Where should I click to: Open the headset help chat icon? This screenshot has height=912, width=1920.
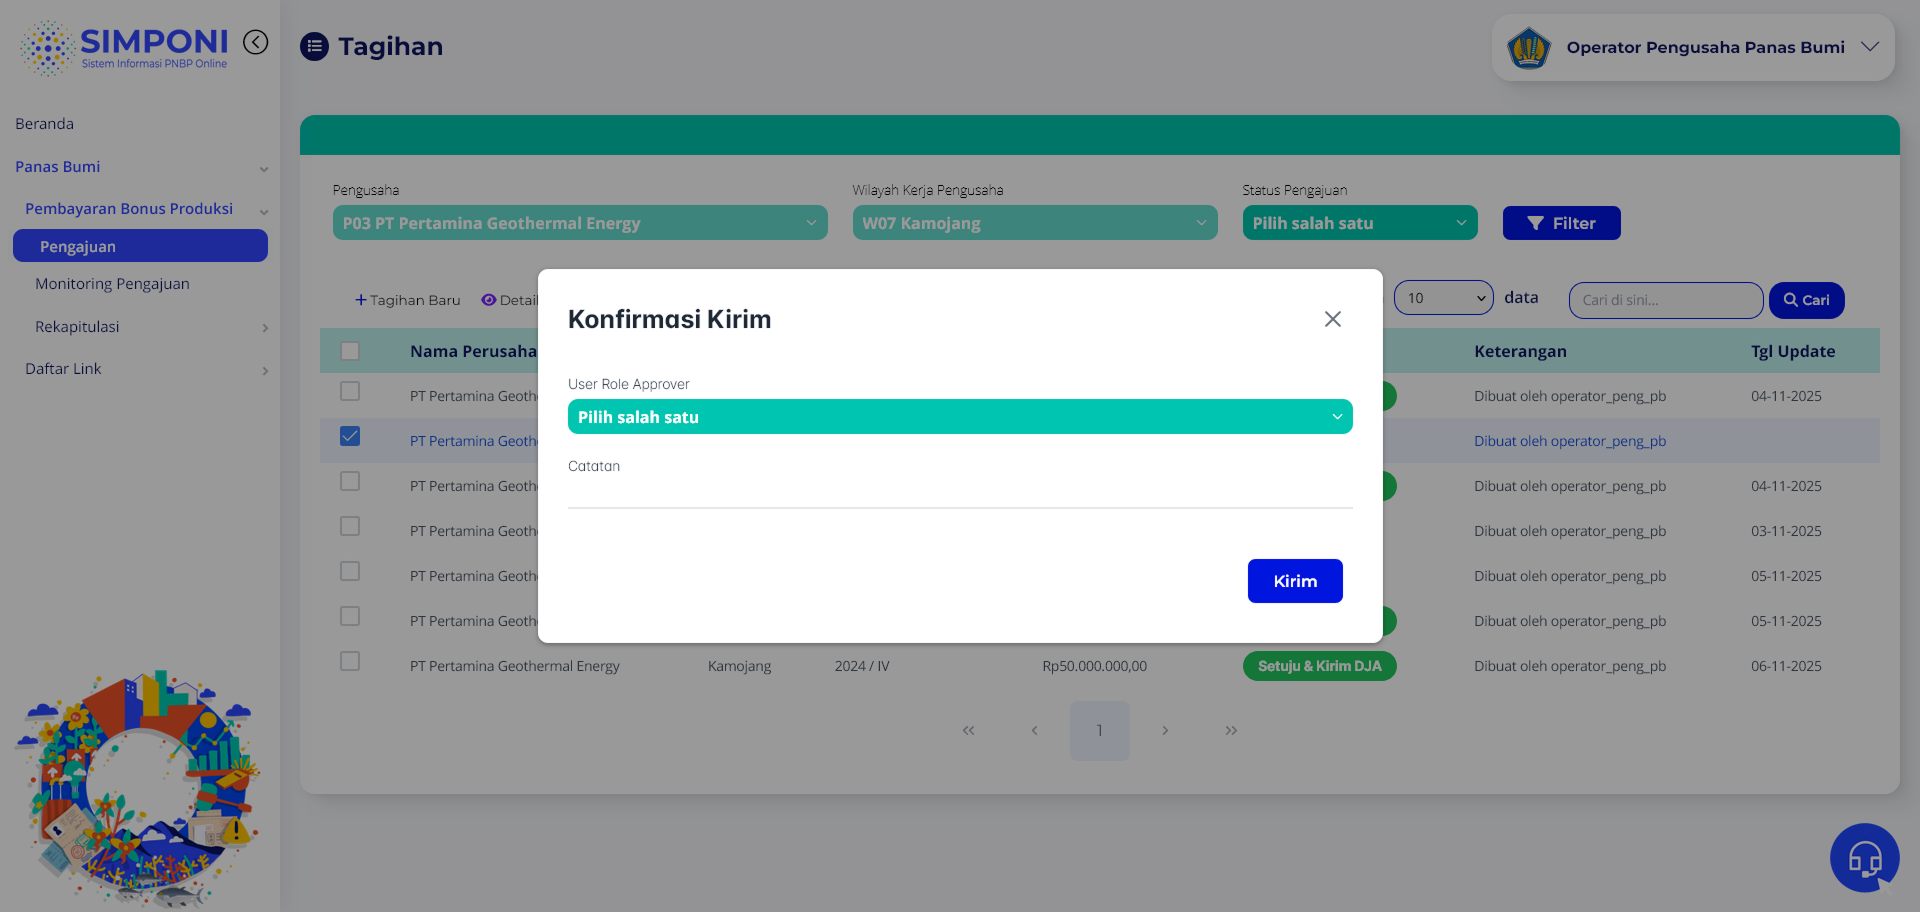tap(1864, 857)
